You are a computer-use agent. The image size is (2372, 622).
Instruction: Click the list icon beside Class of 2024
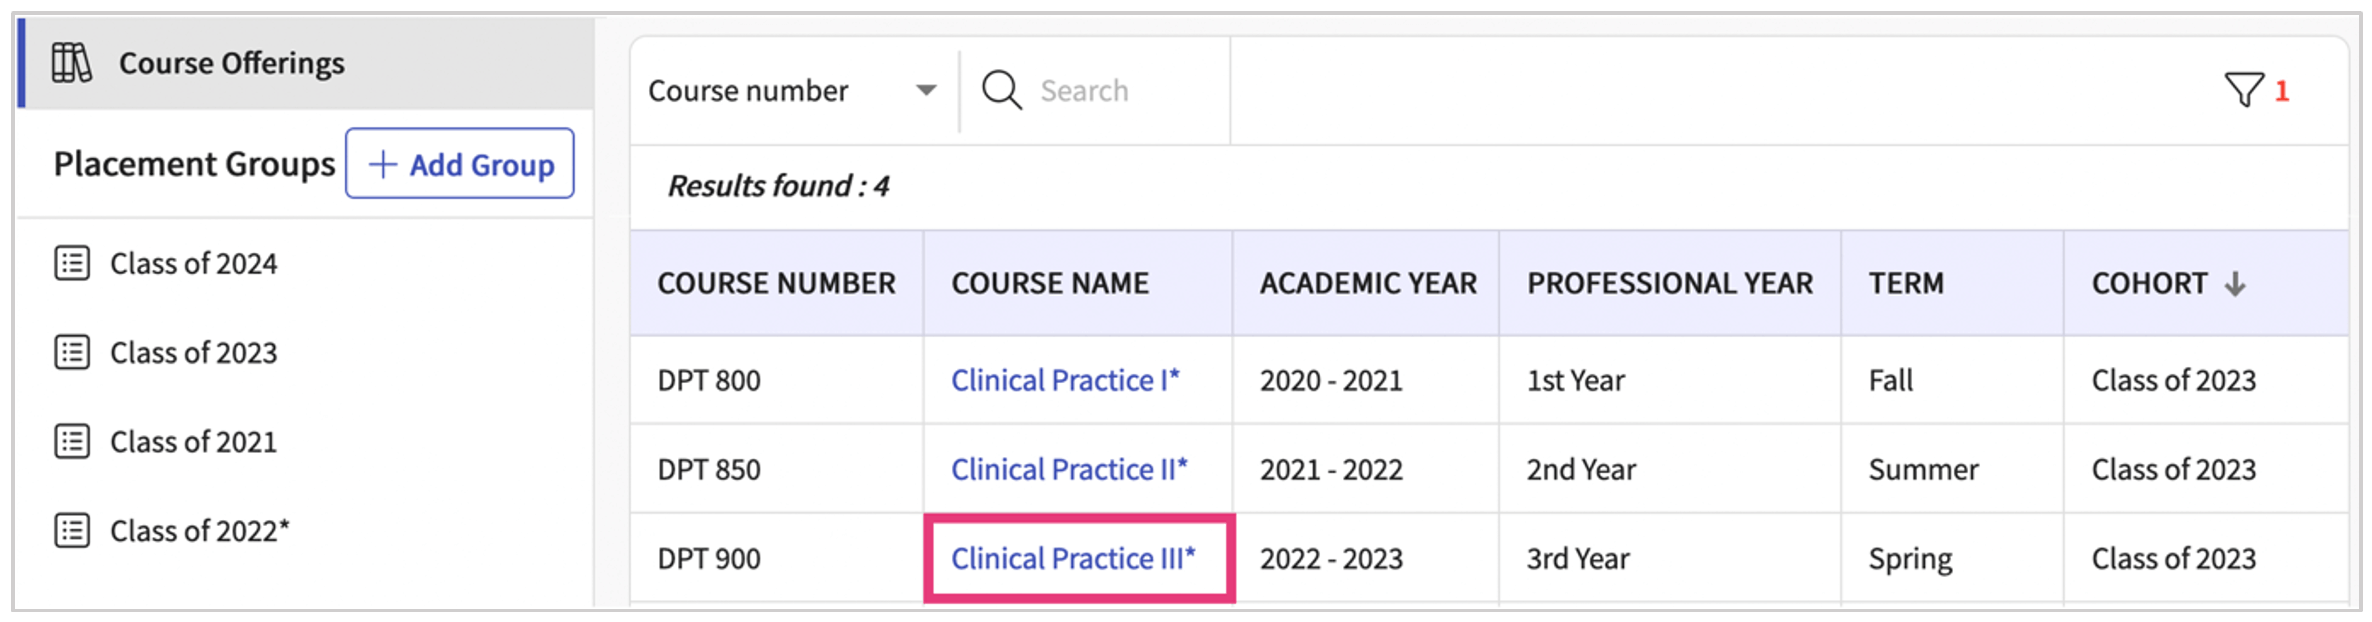[72, 263]
